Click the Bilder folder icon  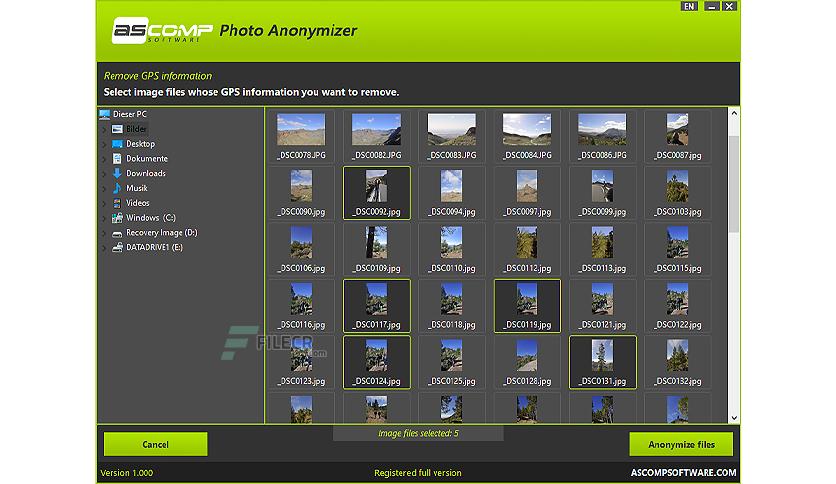(x=117, y=129)
